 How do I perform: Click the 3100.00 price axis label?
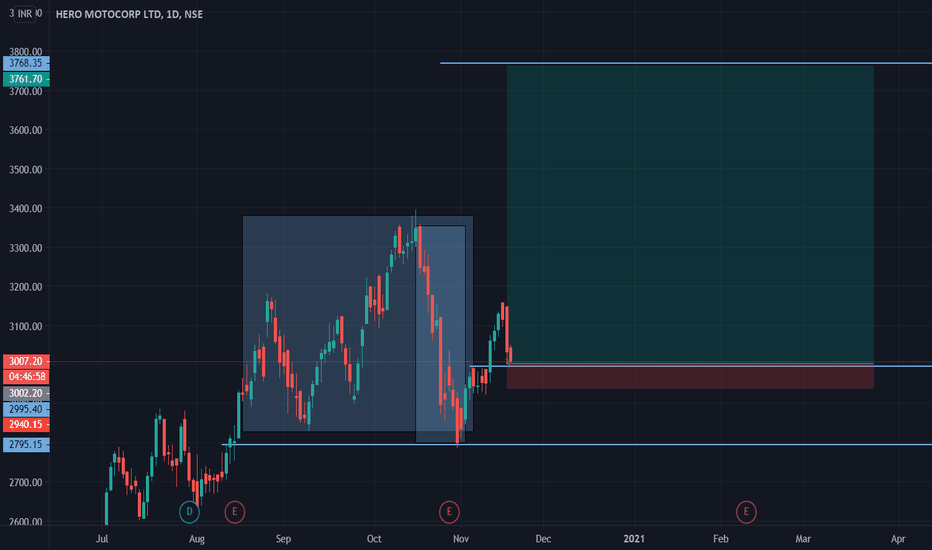(x=26, y=326)
